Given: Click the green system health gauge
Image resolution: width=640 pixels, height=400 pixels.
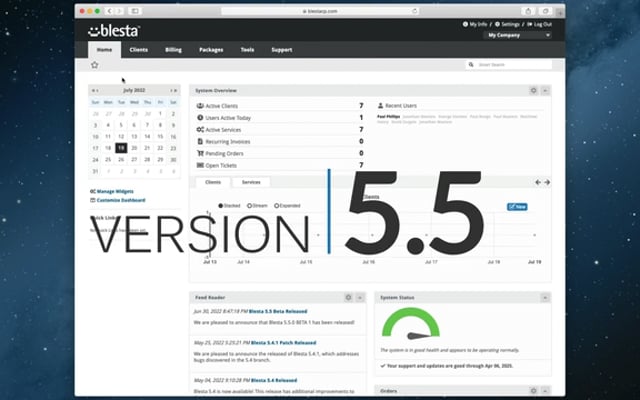Looking at the screenshot, I should coord(411,323).
